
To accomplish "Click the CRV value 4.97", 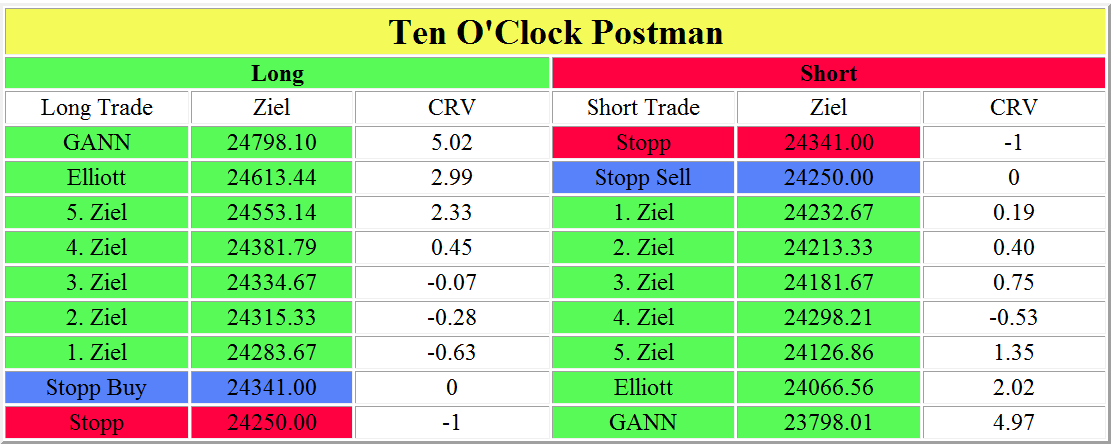I will click(1013, 422).
